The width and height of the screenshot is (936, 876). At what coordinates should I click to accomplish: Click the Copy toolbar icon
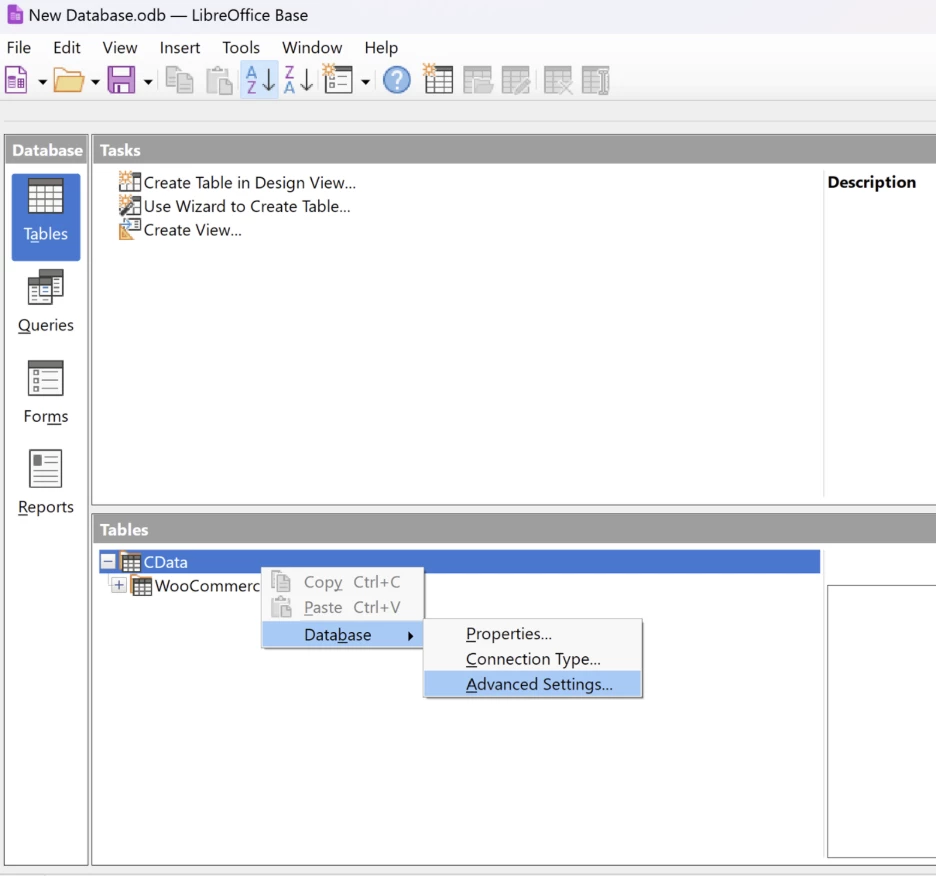(179, 80)
